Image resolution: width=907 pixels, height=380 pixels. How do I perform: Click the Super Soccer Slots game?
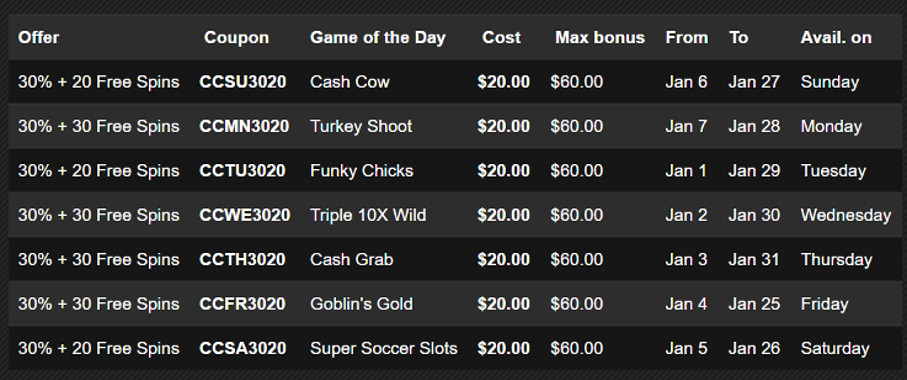(384, 349)
